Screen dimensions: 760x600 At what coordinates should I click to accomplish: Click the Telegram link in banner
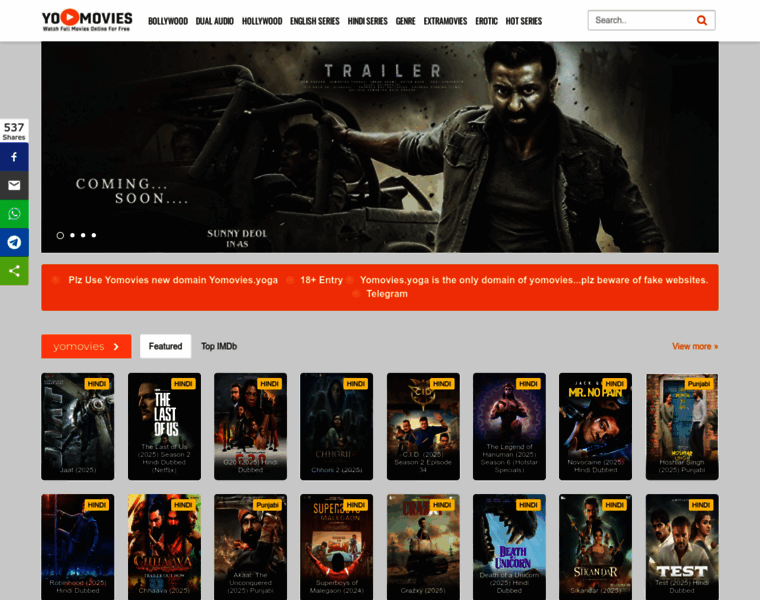coord(387,294)
